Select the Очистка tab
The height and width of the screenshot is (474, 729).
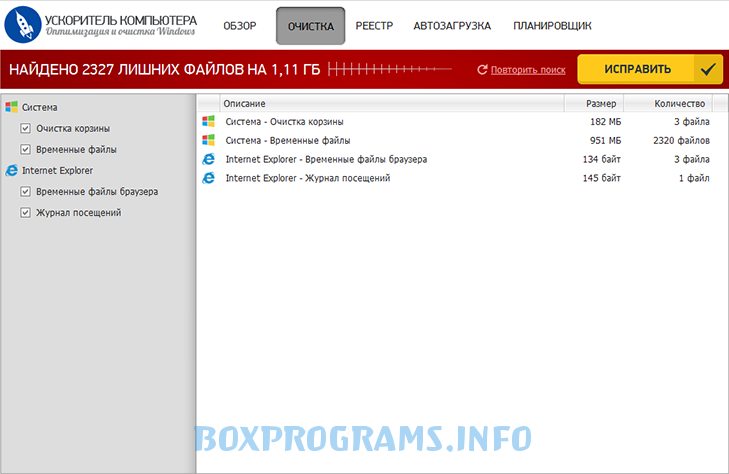[311, 26]
